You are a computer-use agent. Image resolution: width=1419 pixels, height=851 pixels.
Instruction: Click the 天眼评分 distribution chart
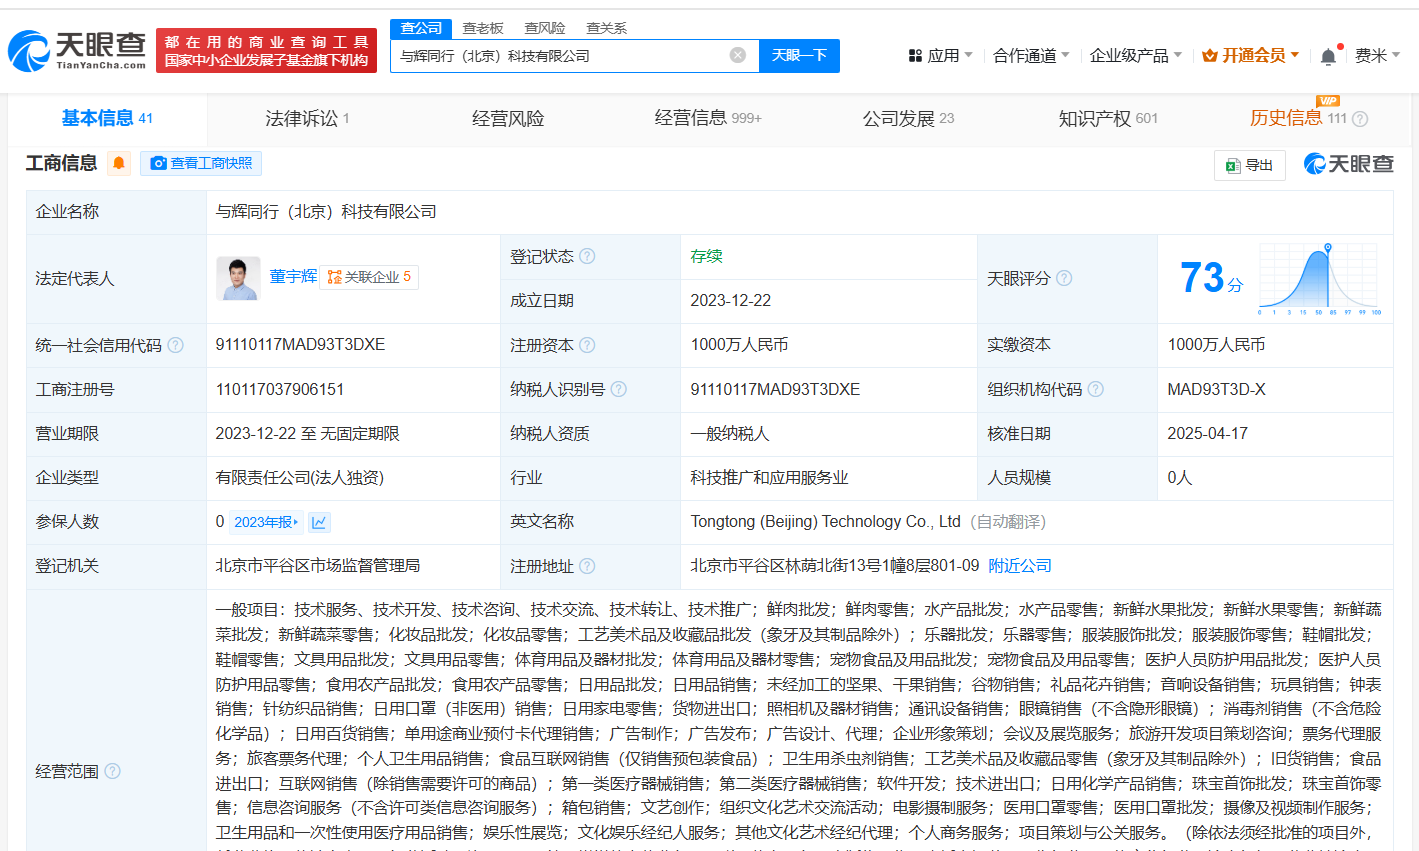tap(1320, 278)
